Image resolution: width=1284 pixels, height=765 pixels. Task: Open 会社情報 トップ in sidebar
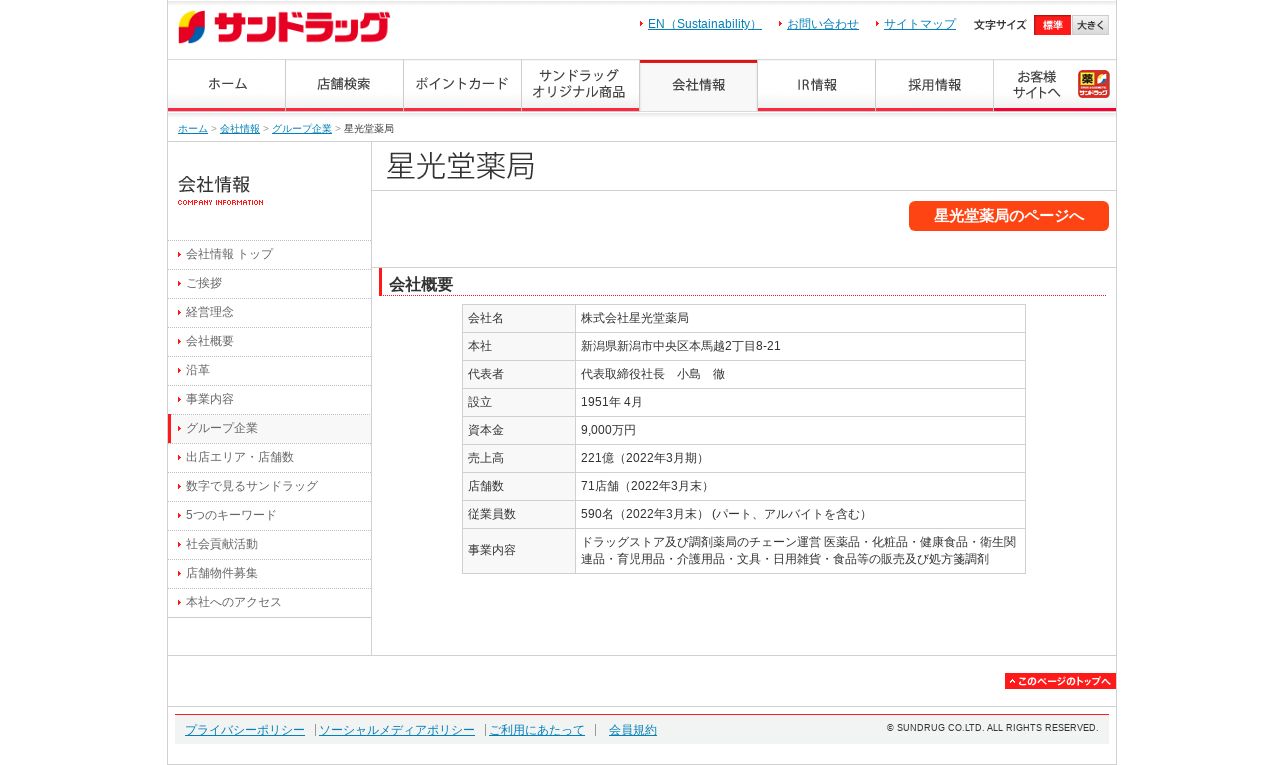270,255
